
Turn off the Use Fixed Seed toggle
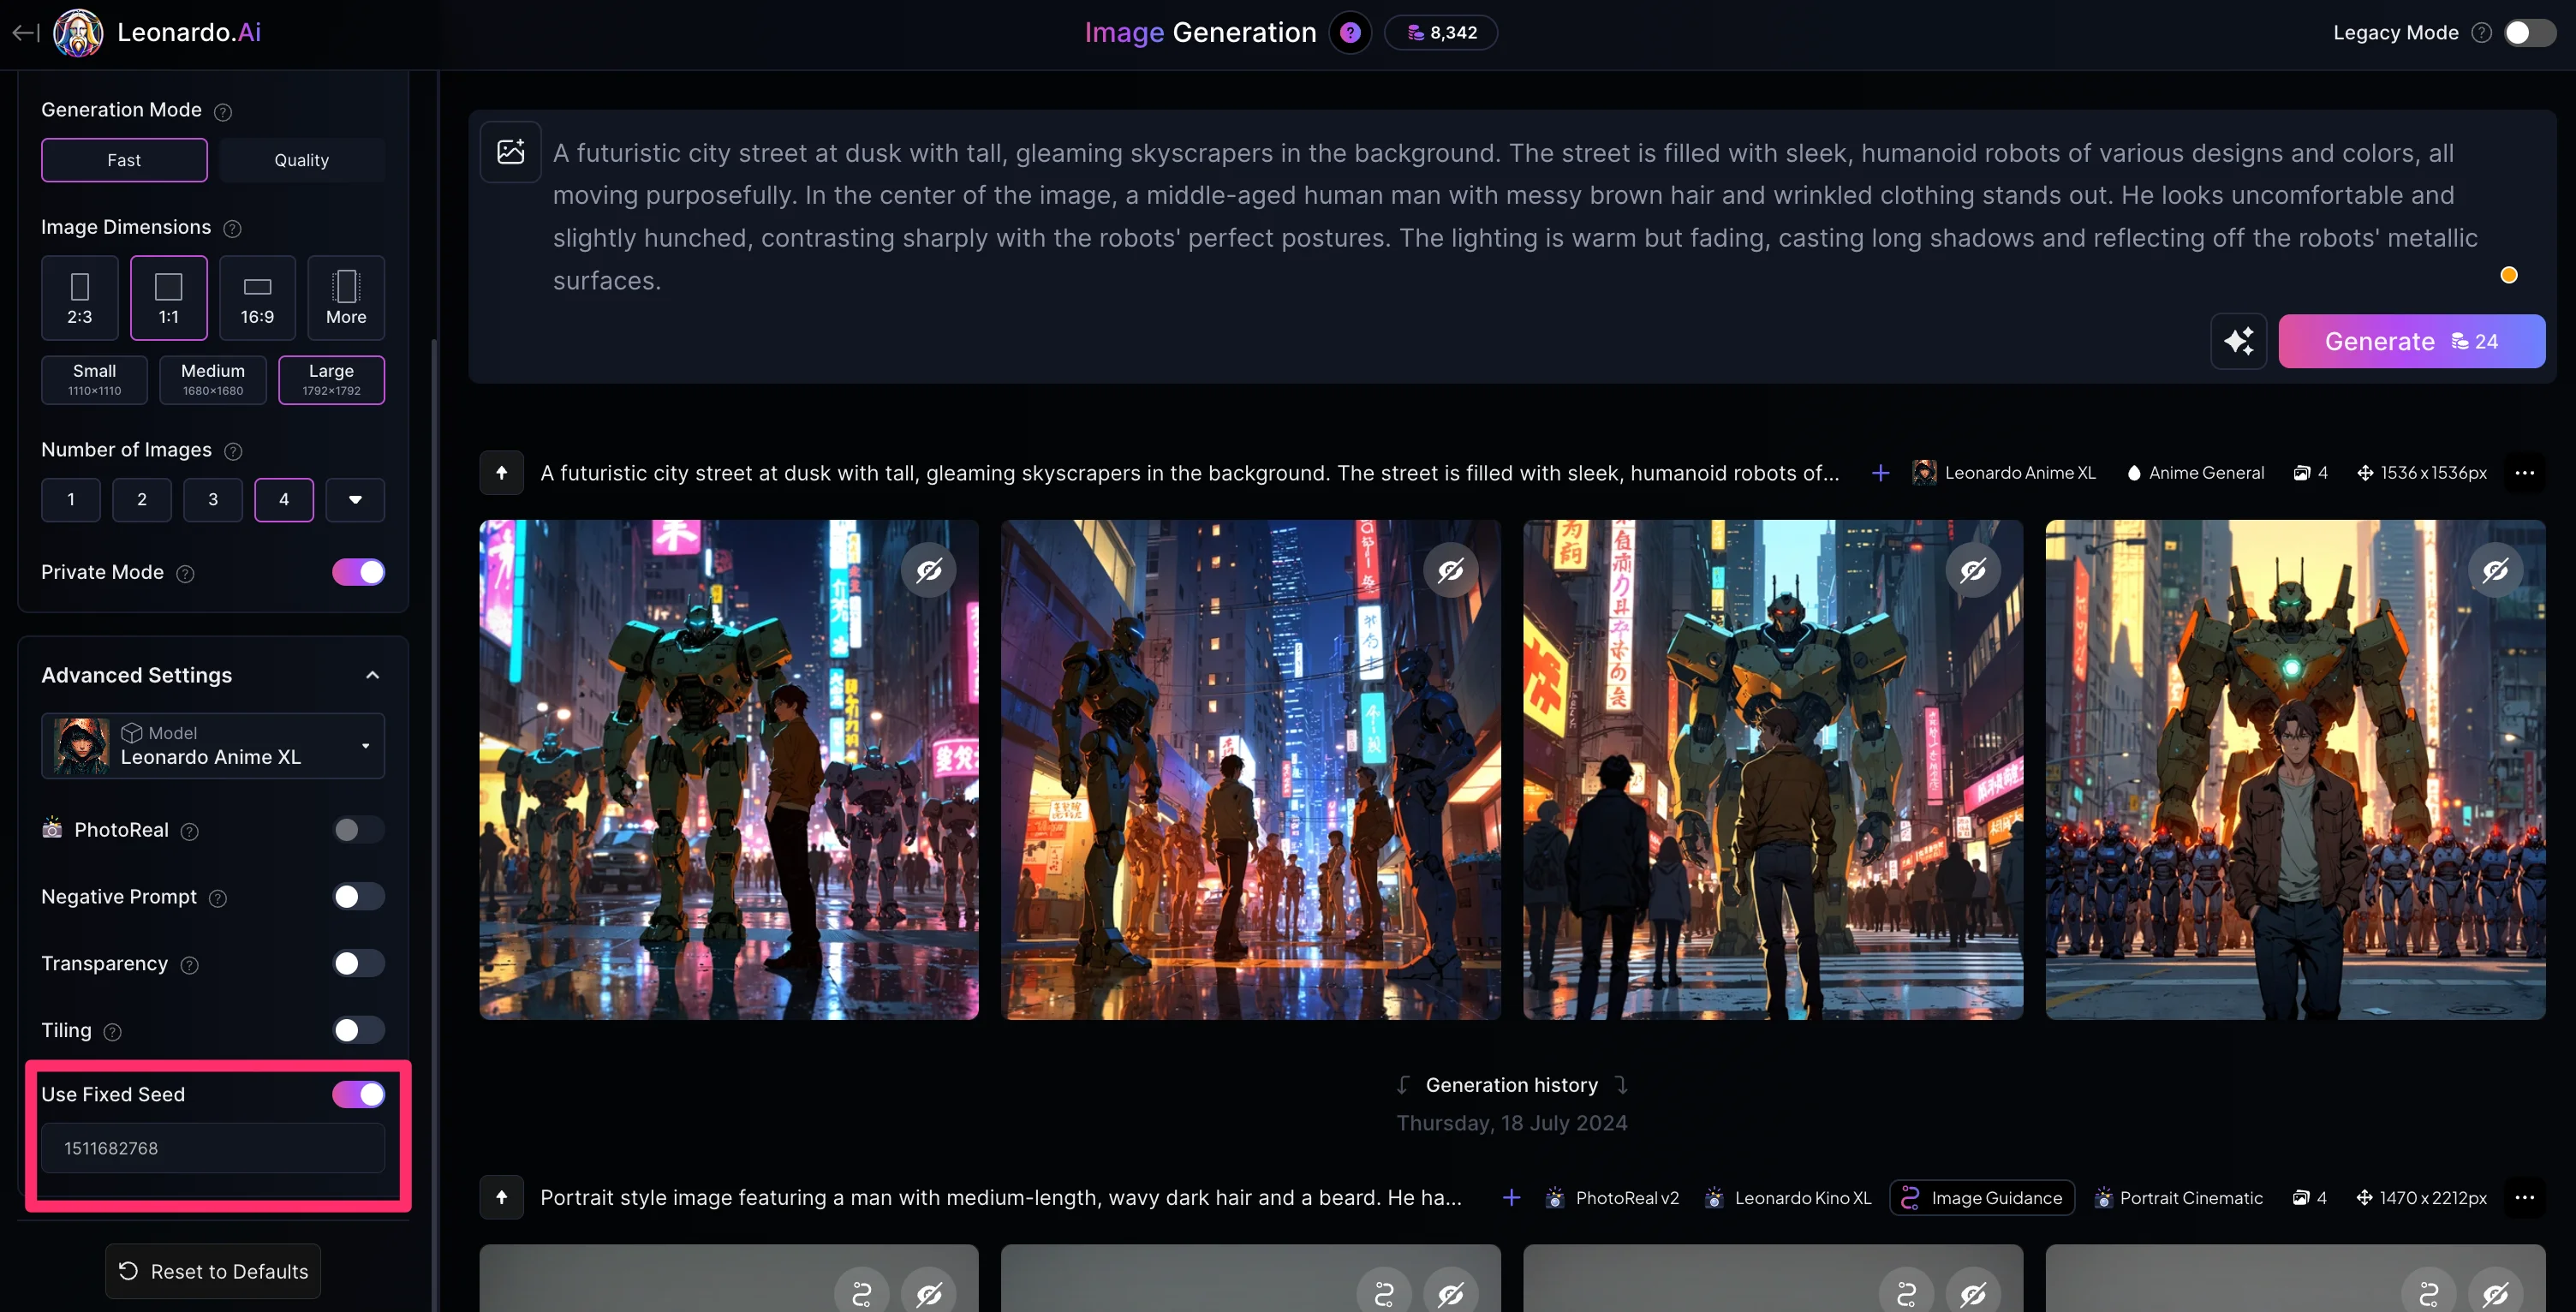tap(358, 1094)
